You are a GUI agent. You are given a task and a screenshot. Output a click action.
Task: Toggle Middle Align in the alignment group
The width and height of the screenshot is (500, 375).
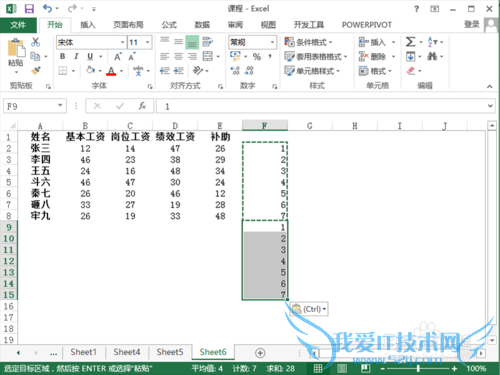[178, 42]
